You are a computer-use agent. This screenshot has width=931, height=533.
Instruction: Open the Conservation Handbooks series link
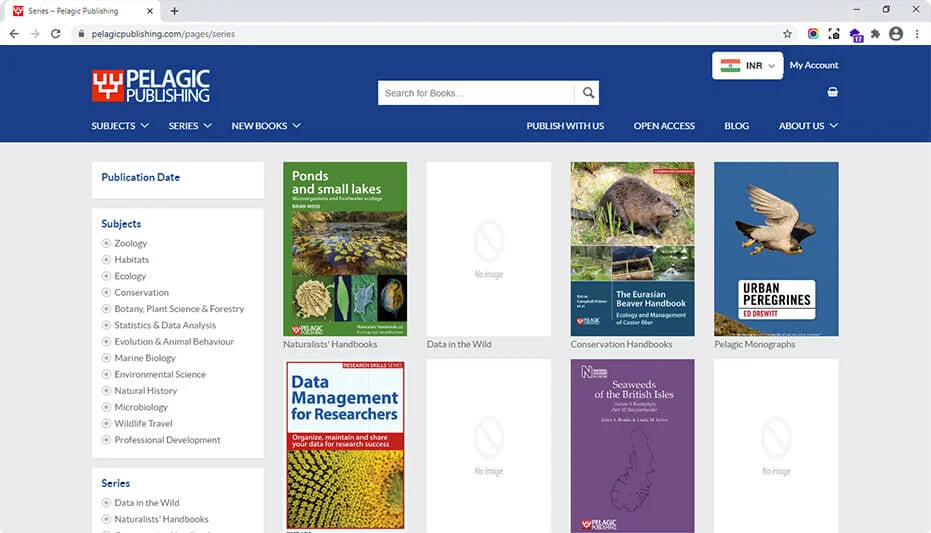tap(621, 344)
